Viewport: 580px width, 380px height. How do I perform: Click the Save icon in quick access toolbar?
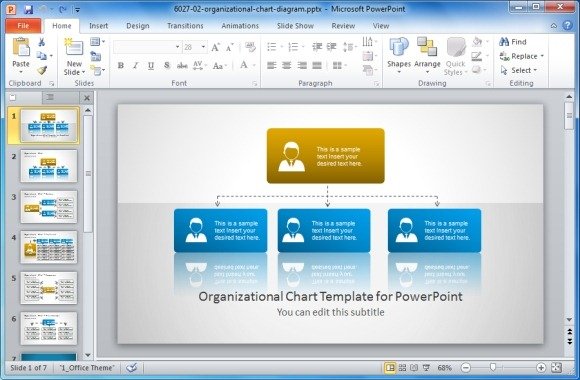click(x=28, y=9)
